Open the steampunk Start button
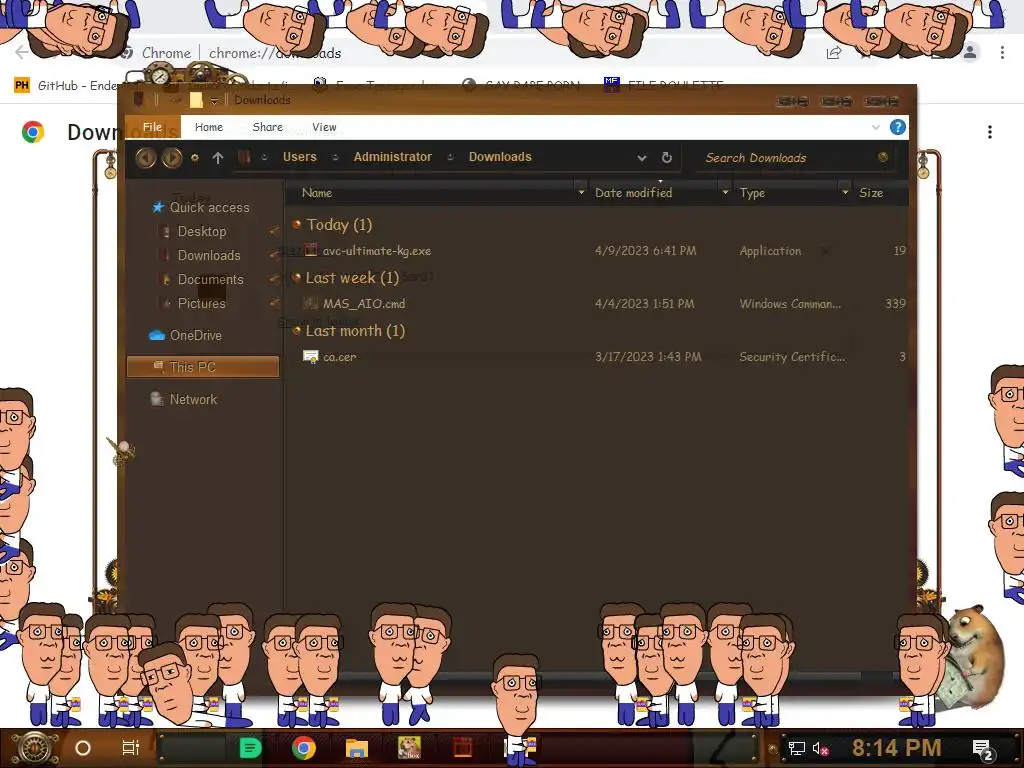Image resolution: width=1024 pixels, height=768 pixels. tap(34, 748)
